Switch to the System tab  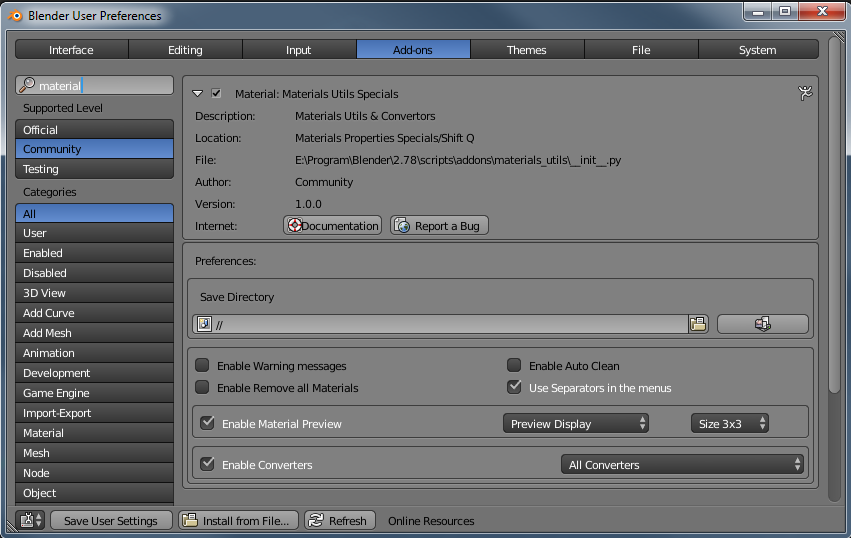click(x=758, y=49)
